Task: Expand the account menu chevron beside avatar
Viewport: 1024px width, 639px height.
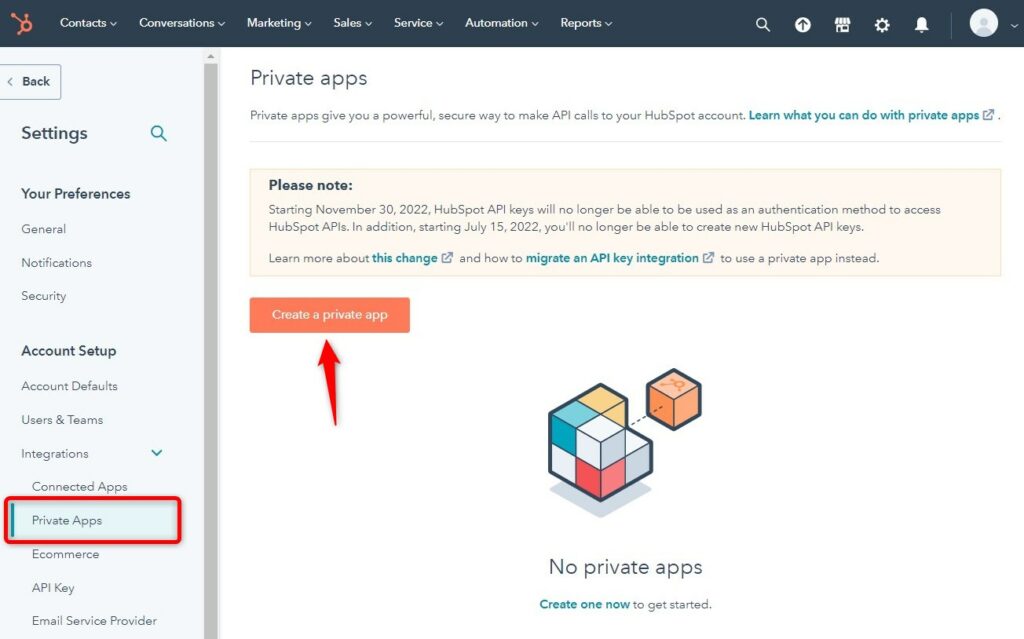Action: 1014,25
